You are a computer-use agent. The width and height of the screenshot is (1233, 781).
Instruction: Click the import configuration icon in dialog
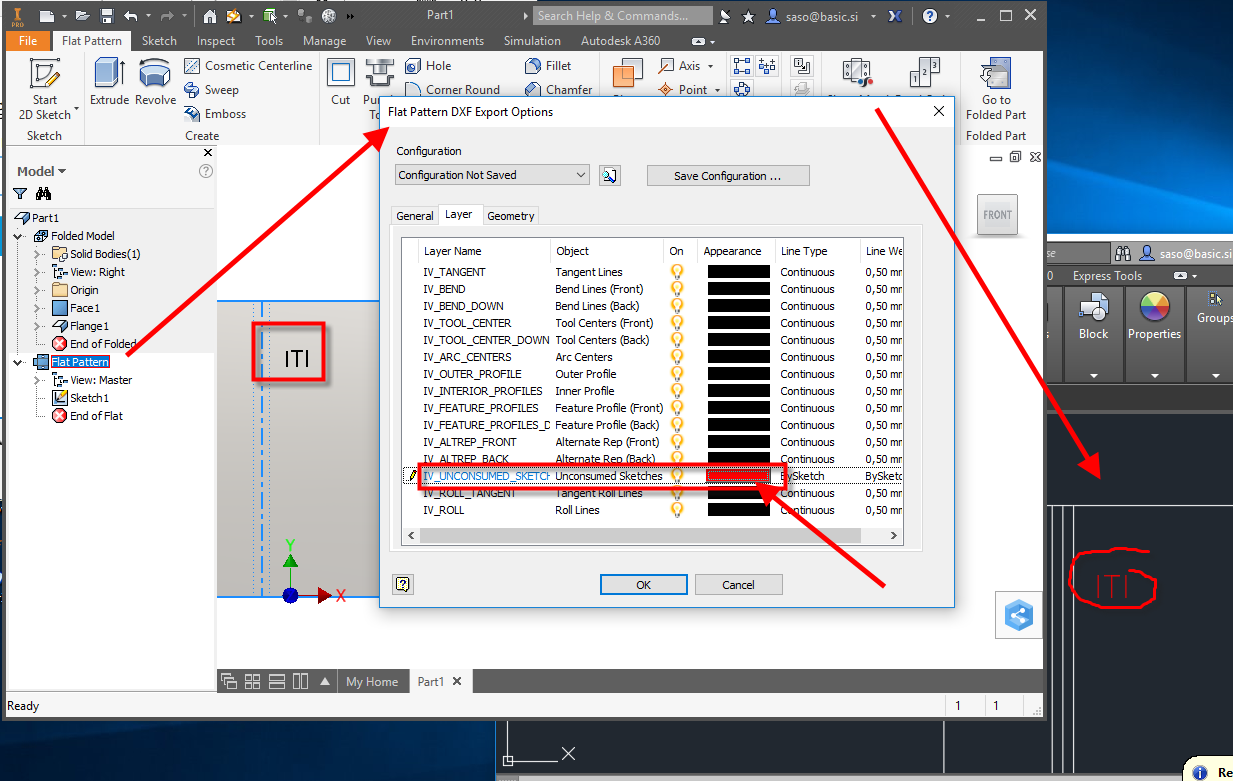[609, 175]
